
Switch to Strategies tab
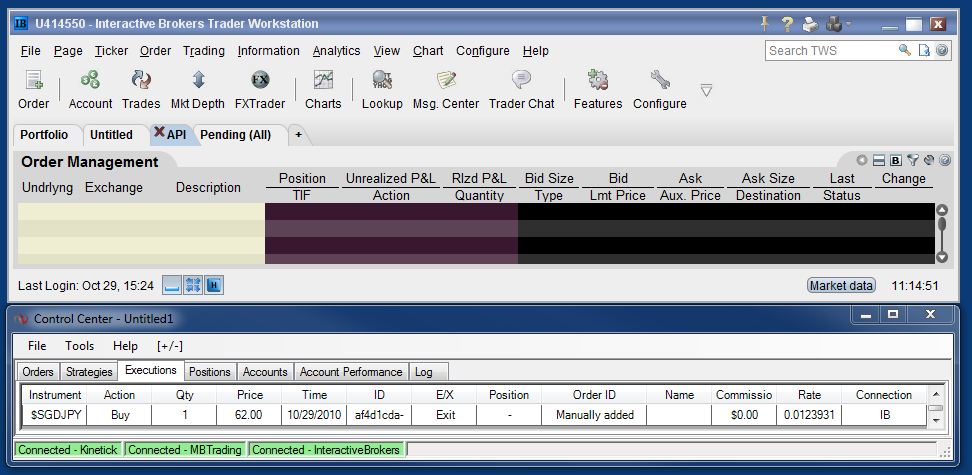click(89, 372)
